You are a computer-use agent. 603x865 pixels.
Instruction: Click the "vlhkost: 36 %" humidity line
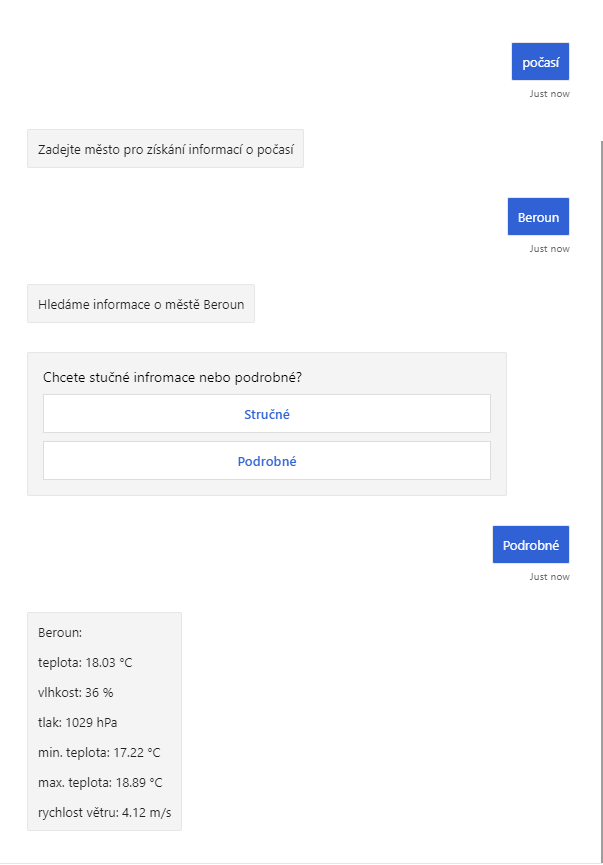[76, 692]
